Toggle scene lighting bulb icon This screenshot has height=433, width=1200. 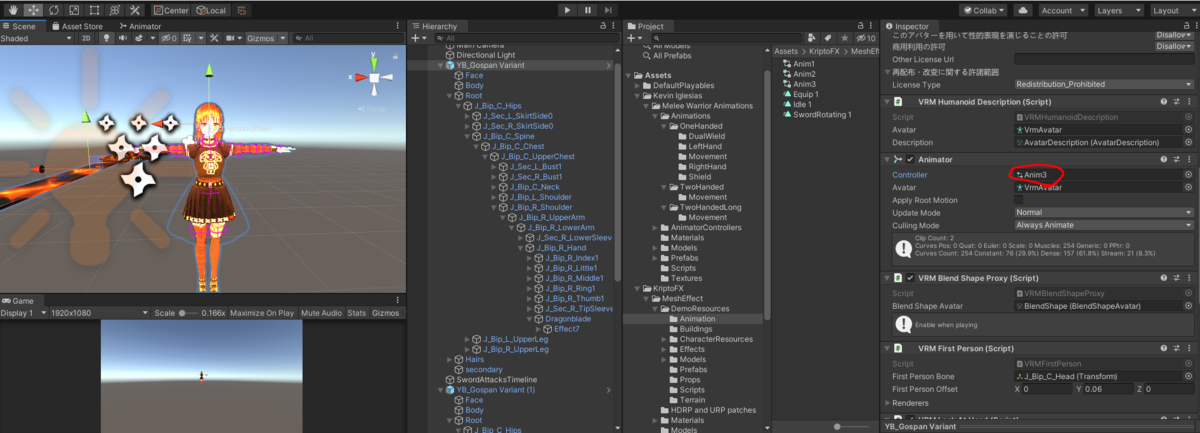pos(106,38)
